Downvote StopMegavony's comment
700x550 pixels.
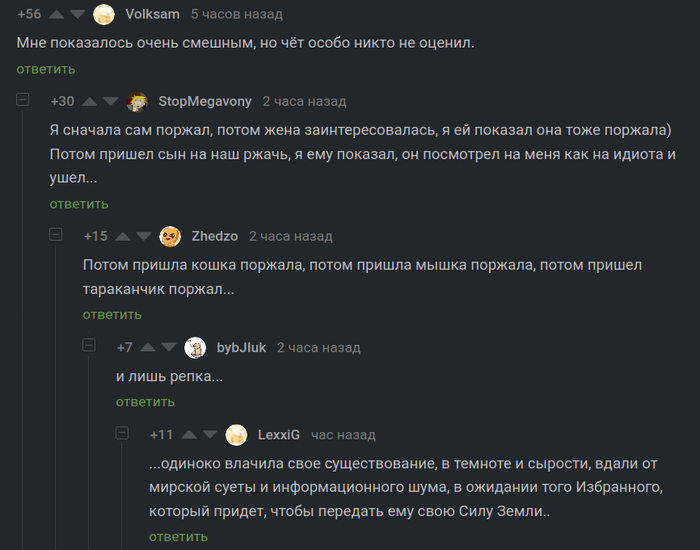click(x=110, y=101)
